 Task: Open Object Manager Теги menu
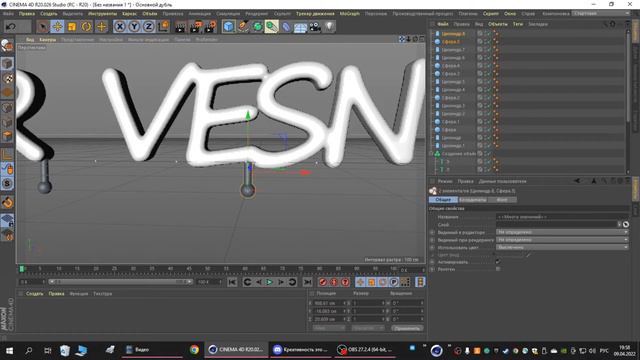(x=518, y=24)
